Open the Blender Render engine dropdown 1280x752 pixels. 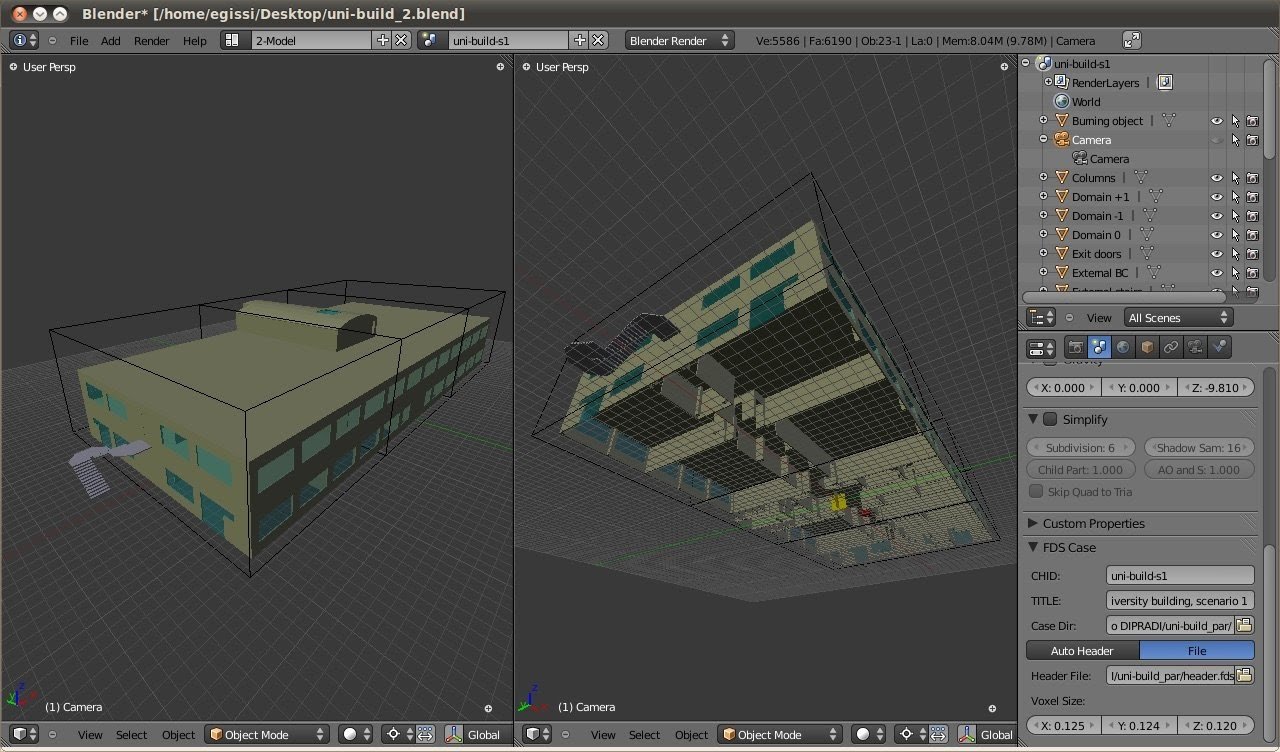pyautogui.click(x=679, y=40)
